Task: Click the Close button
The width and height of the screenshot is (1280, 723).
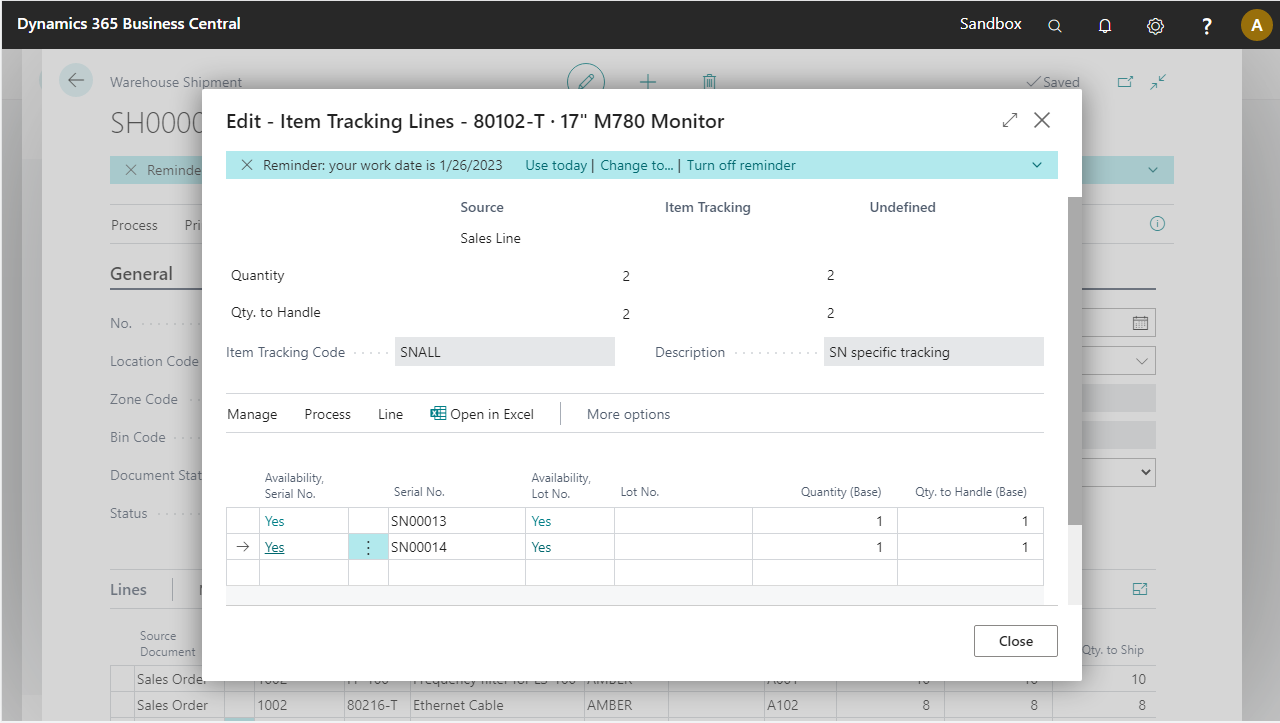Action: [1016, 641]
